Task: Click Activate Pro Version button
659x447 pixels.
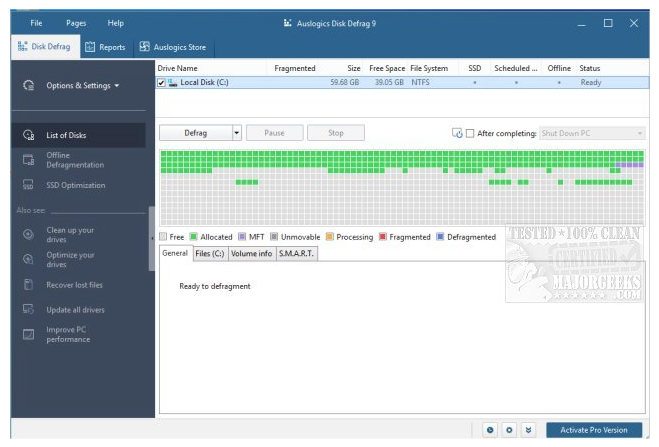Action: pyautogui.click(x=594, y=430)
